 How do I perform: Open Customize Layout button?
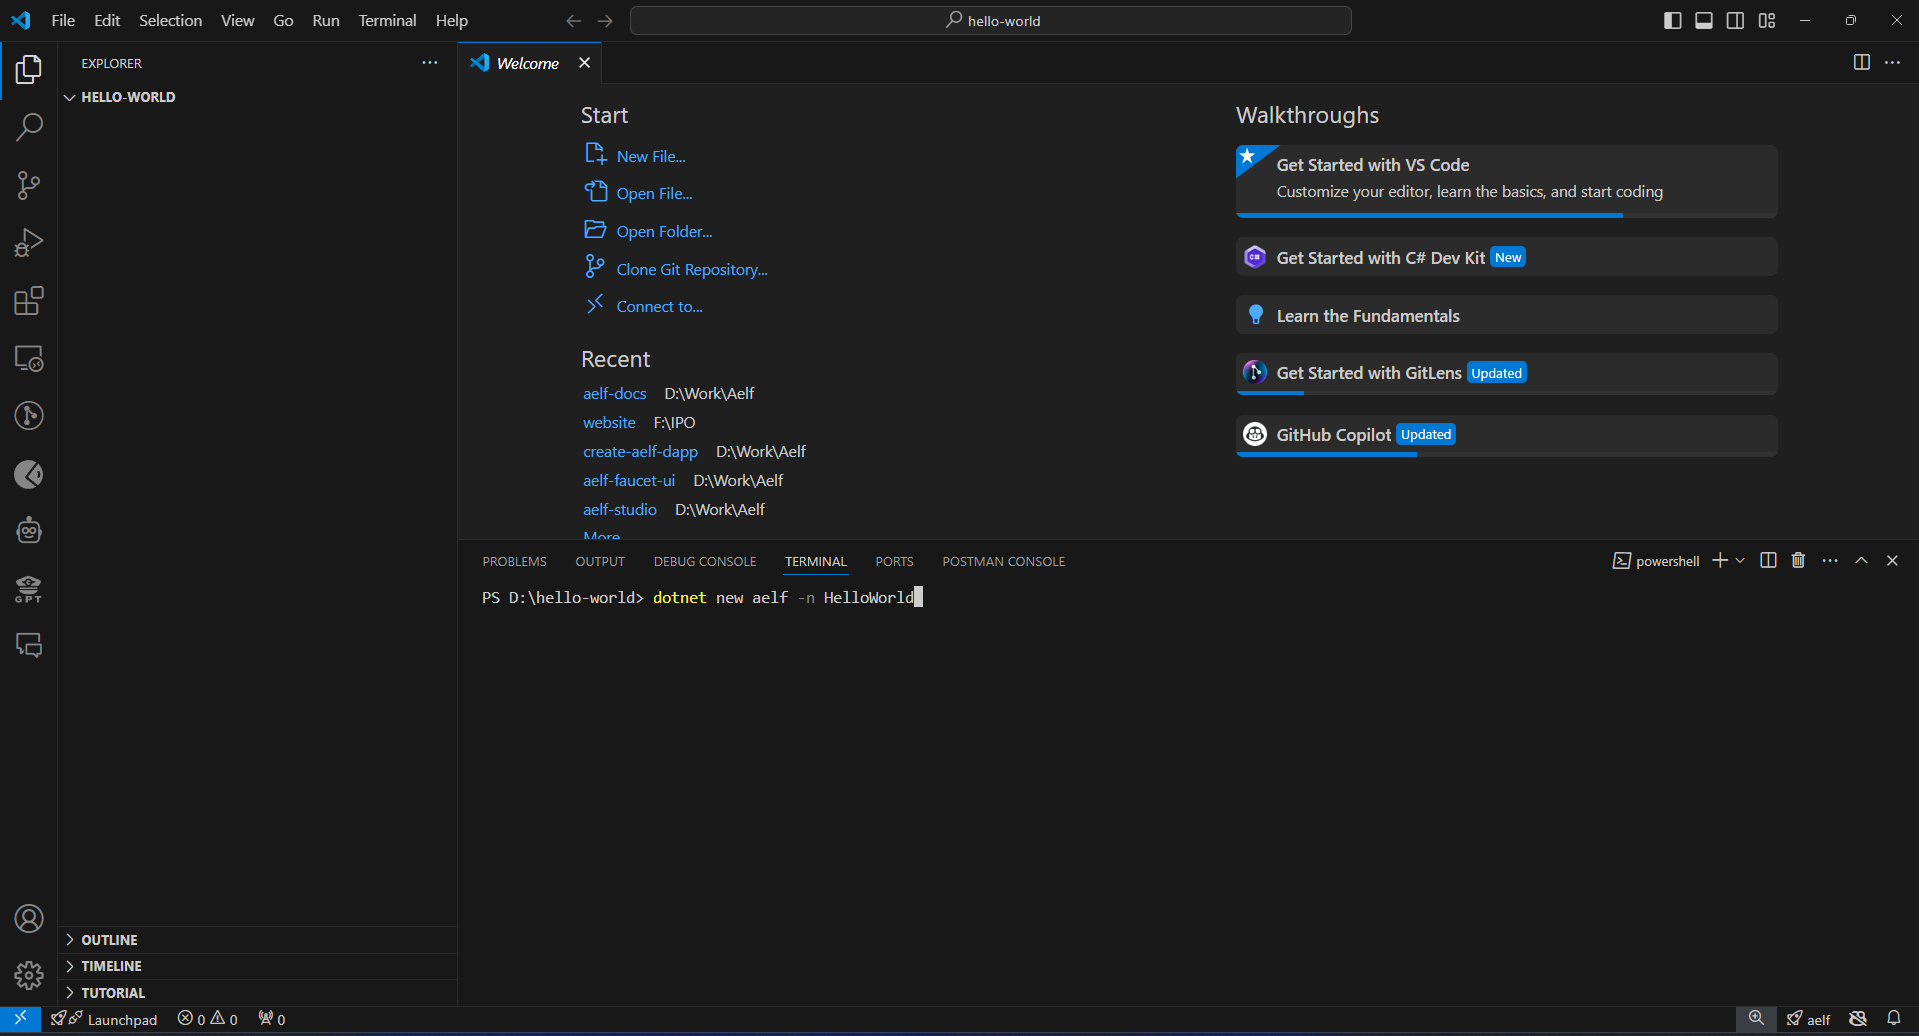[1767, 21]
